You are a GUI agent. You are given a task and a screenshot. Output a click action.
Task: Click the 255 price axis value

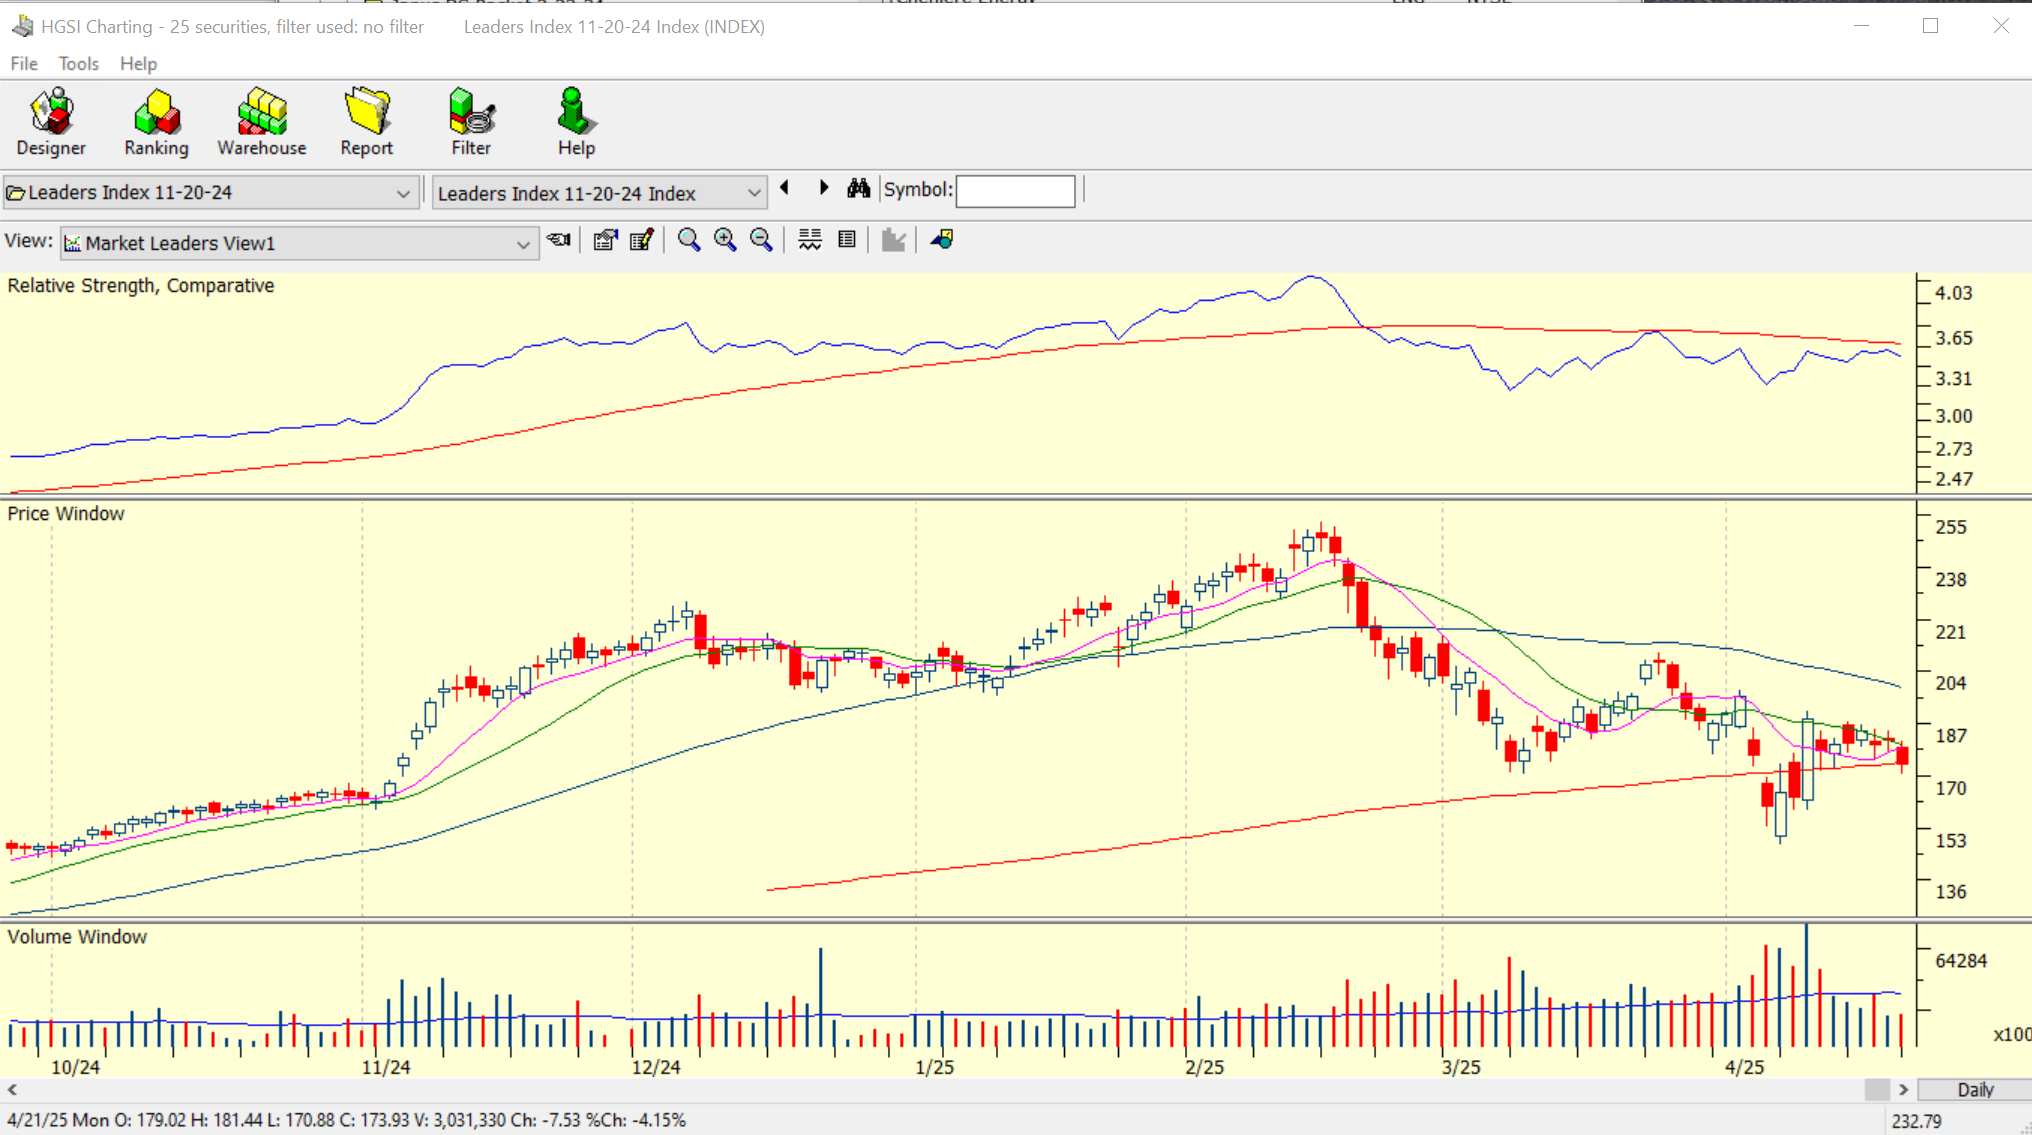coord(1951,527)
